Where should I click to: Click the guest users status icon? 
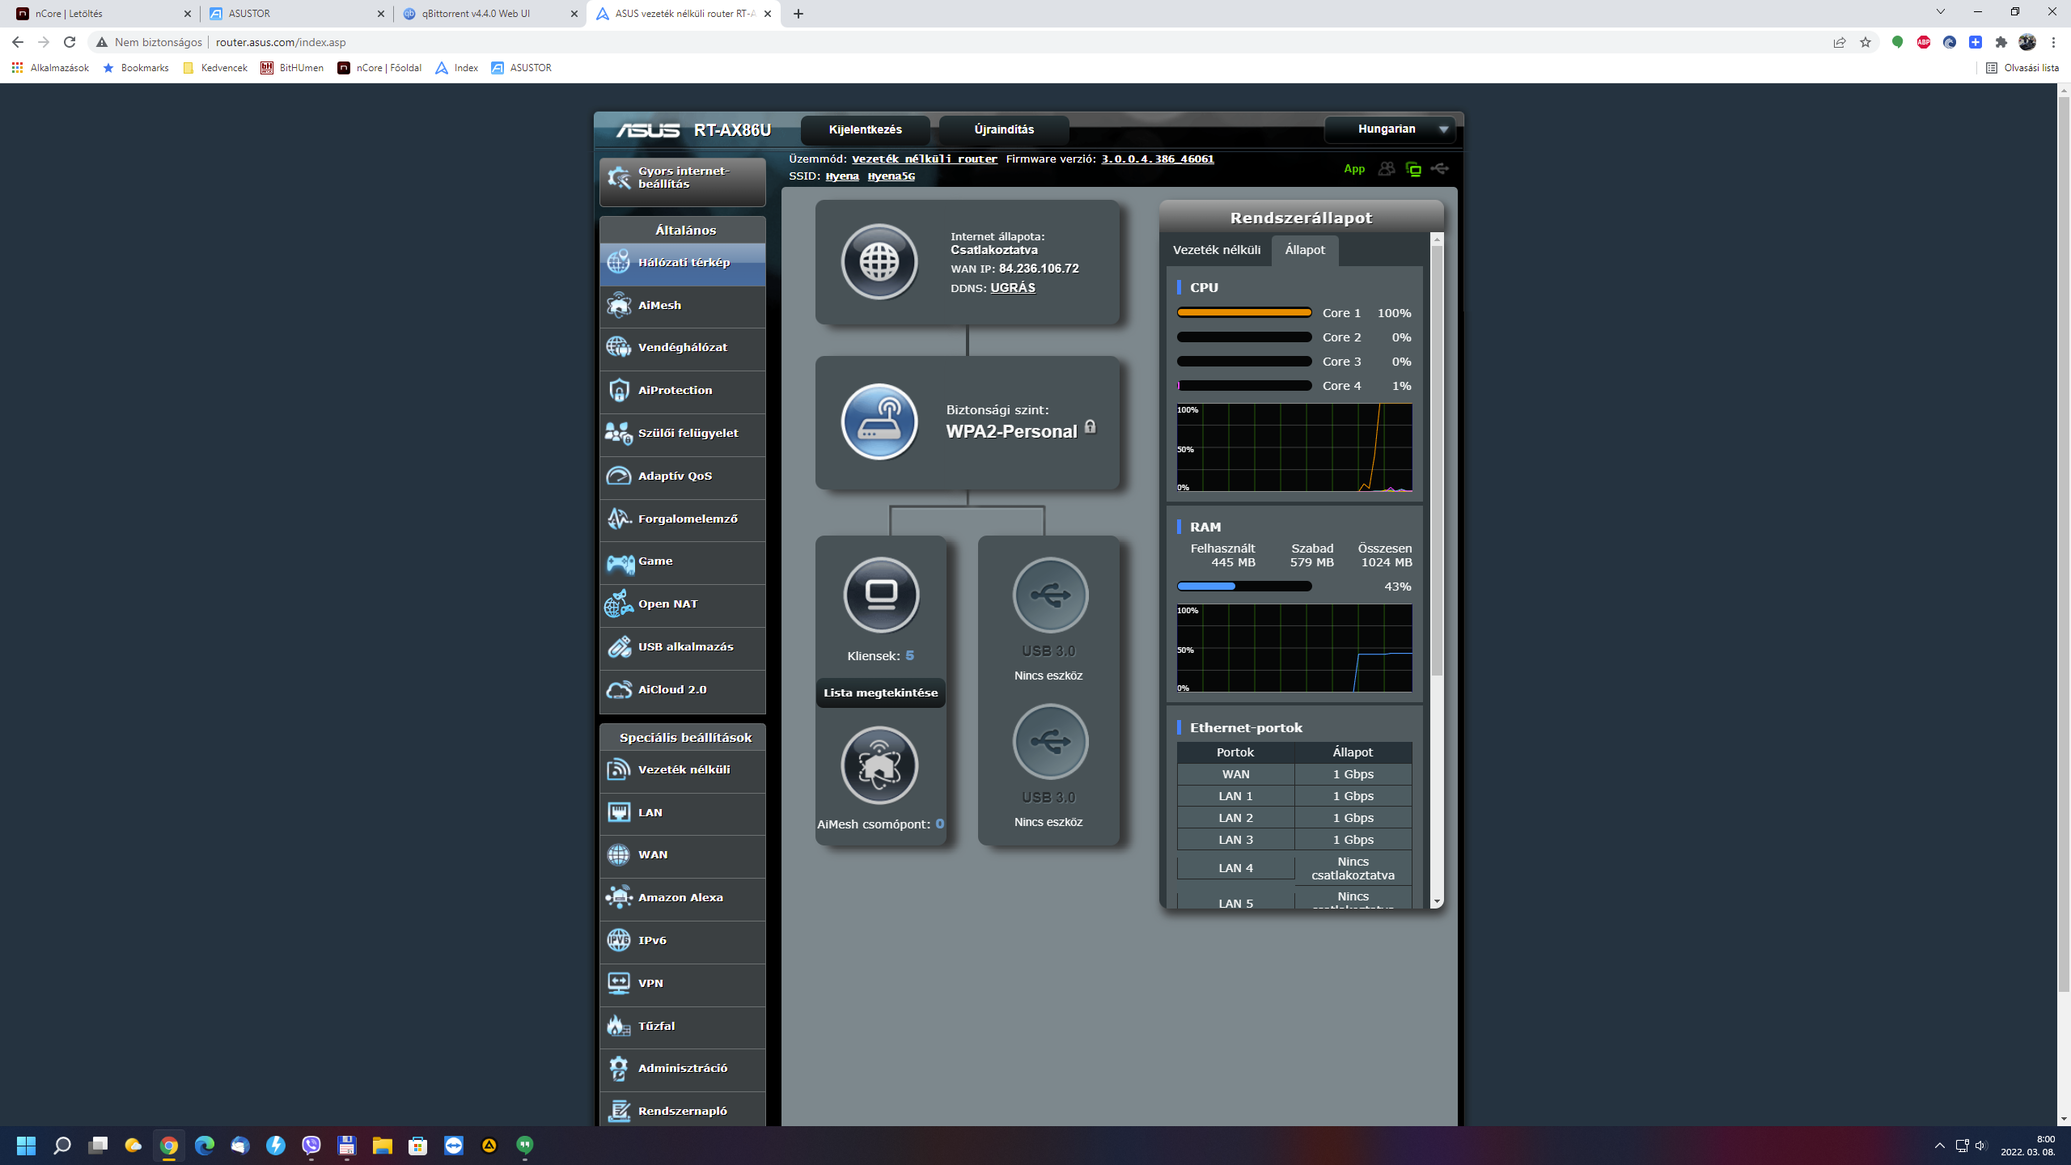click(1386, 169)
